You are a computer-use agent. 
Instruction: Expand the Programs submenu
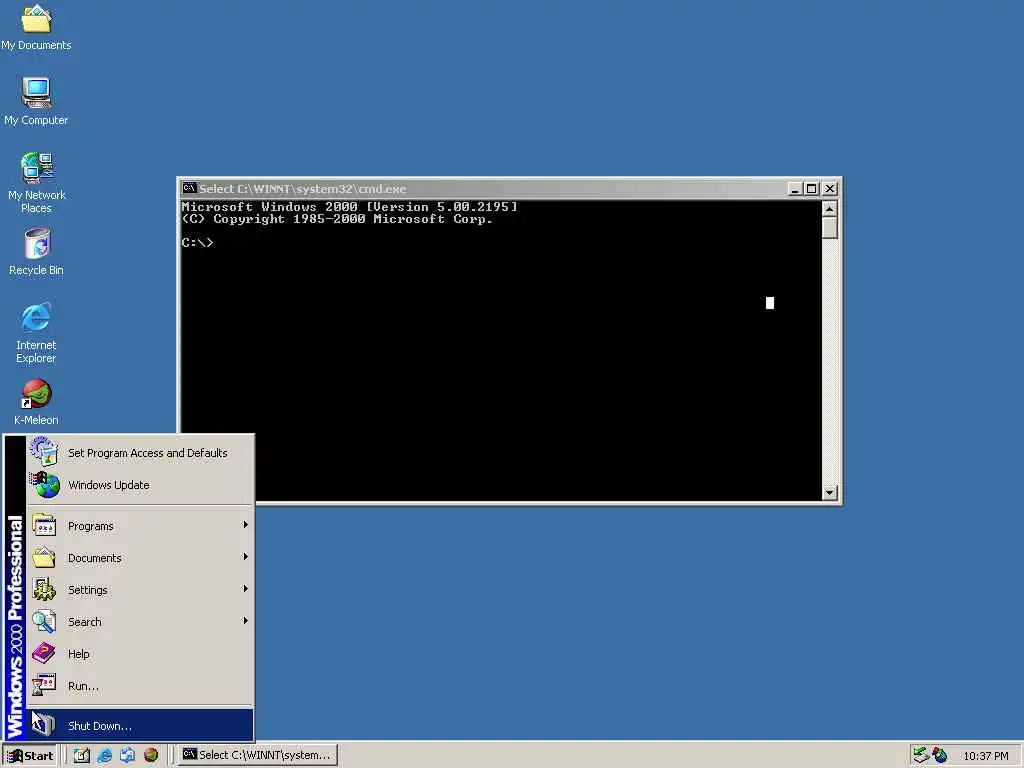click(x=140, y=526)
